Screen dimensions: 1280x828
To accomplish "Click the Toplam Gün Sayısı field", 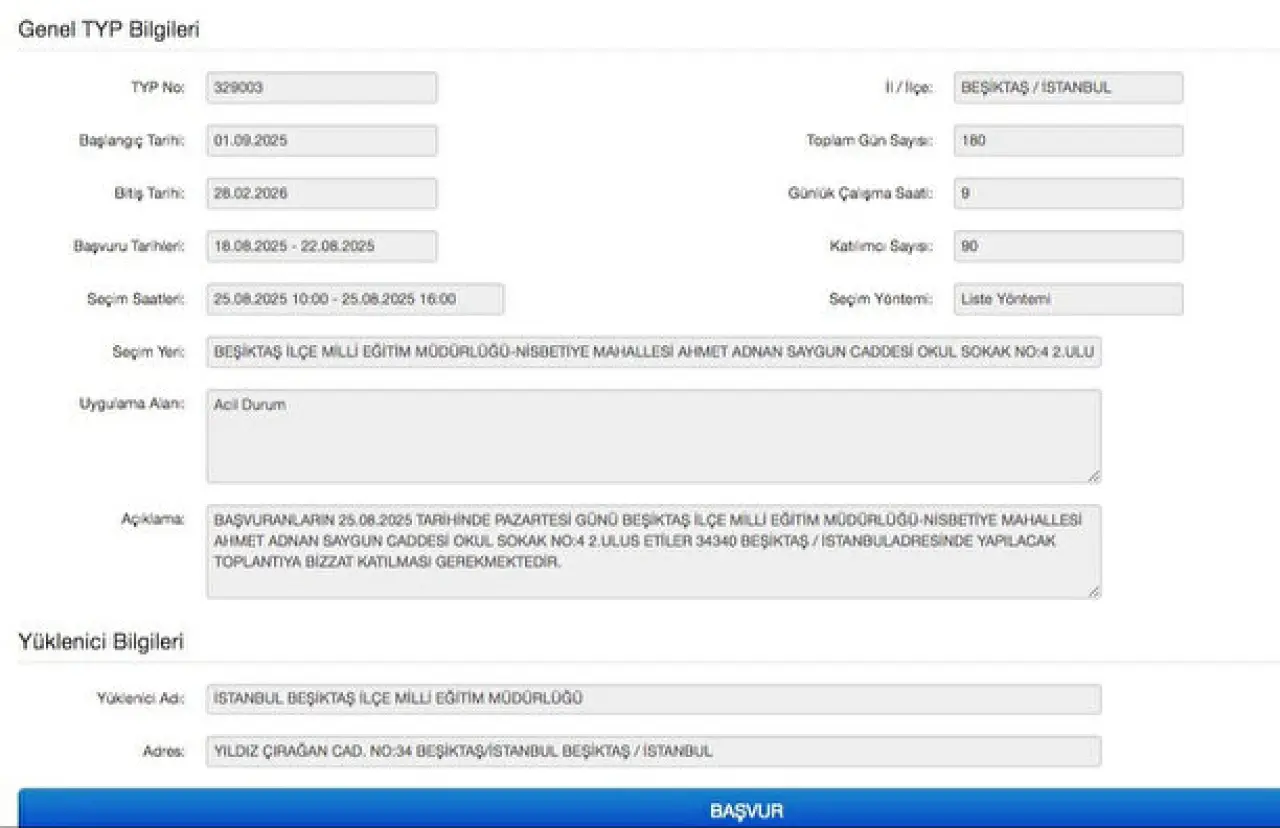I will (x=1067, y=141).
